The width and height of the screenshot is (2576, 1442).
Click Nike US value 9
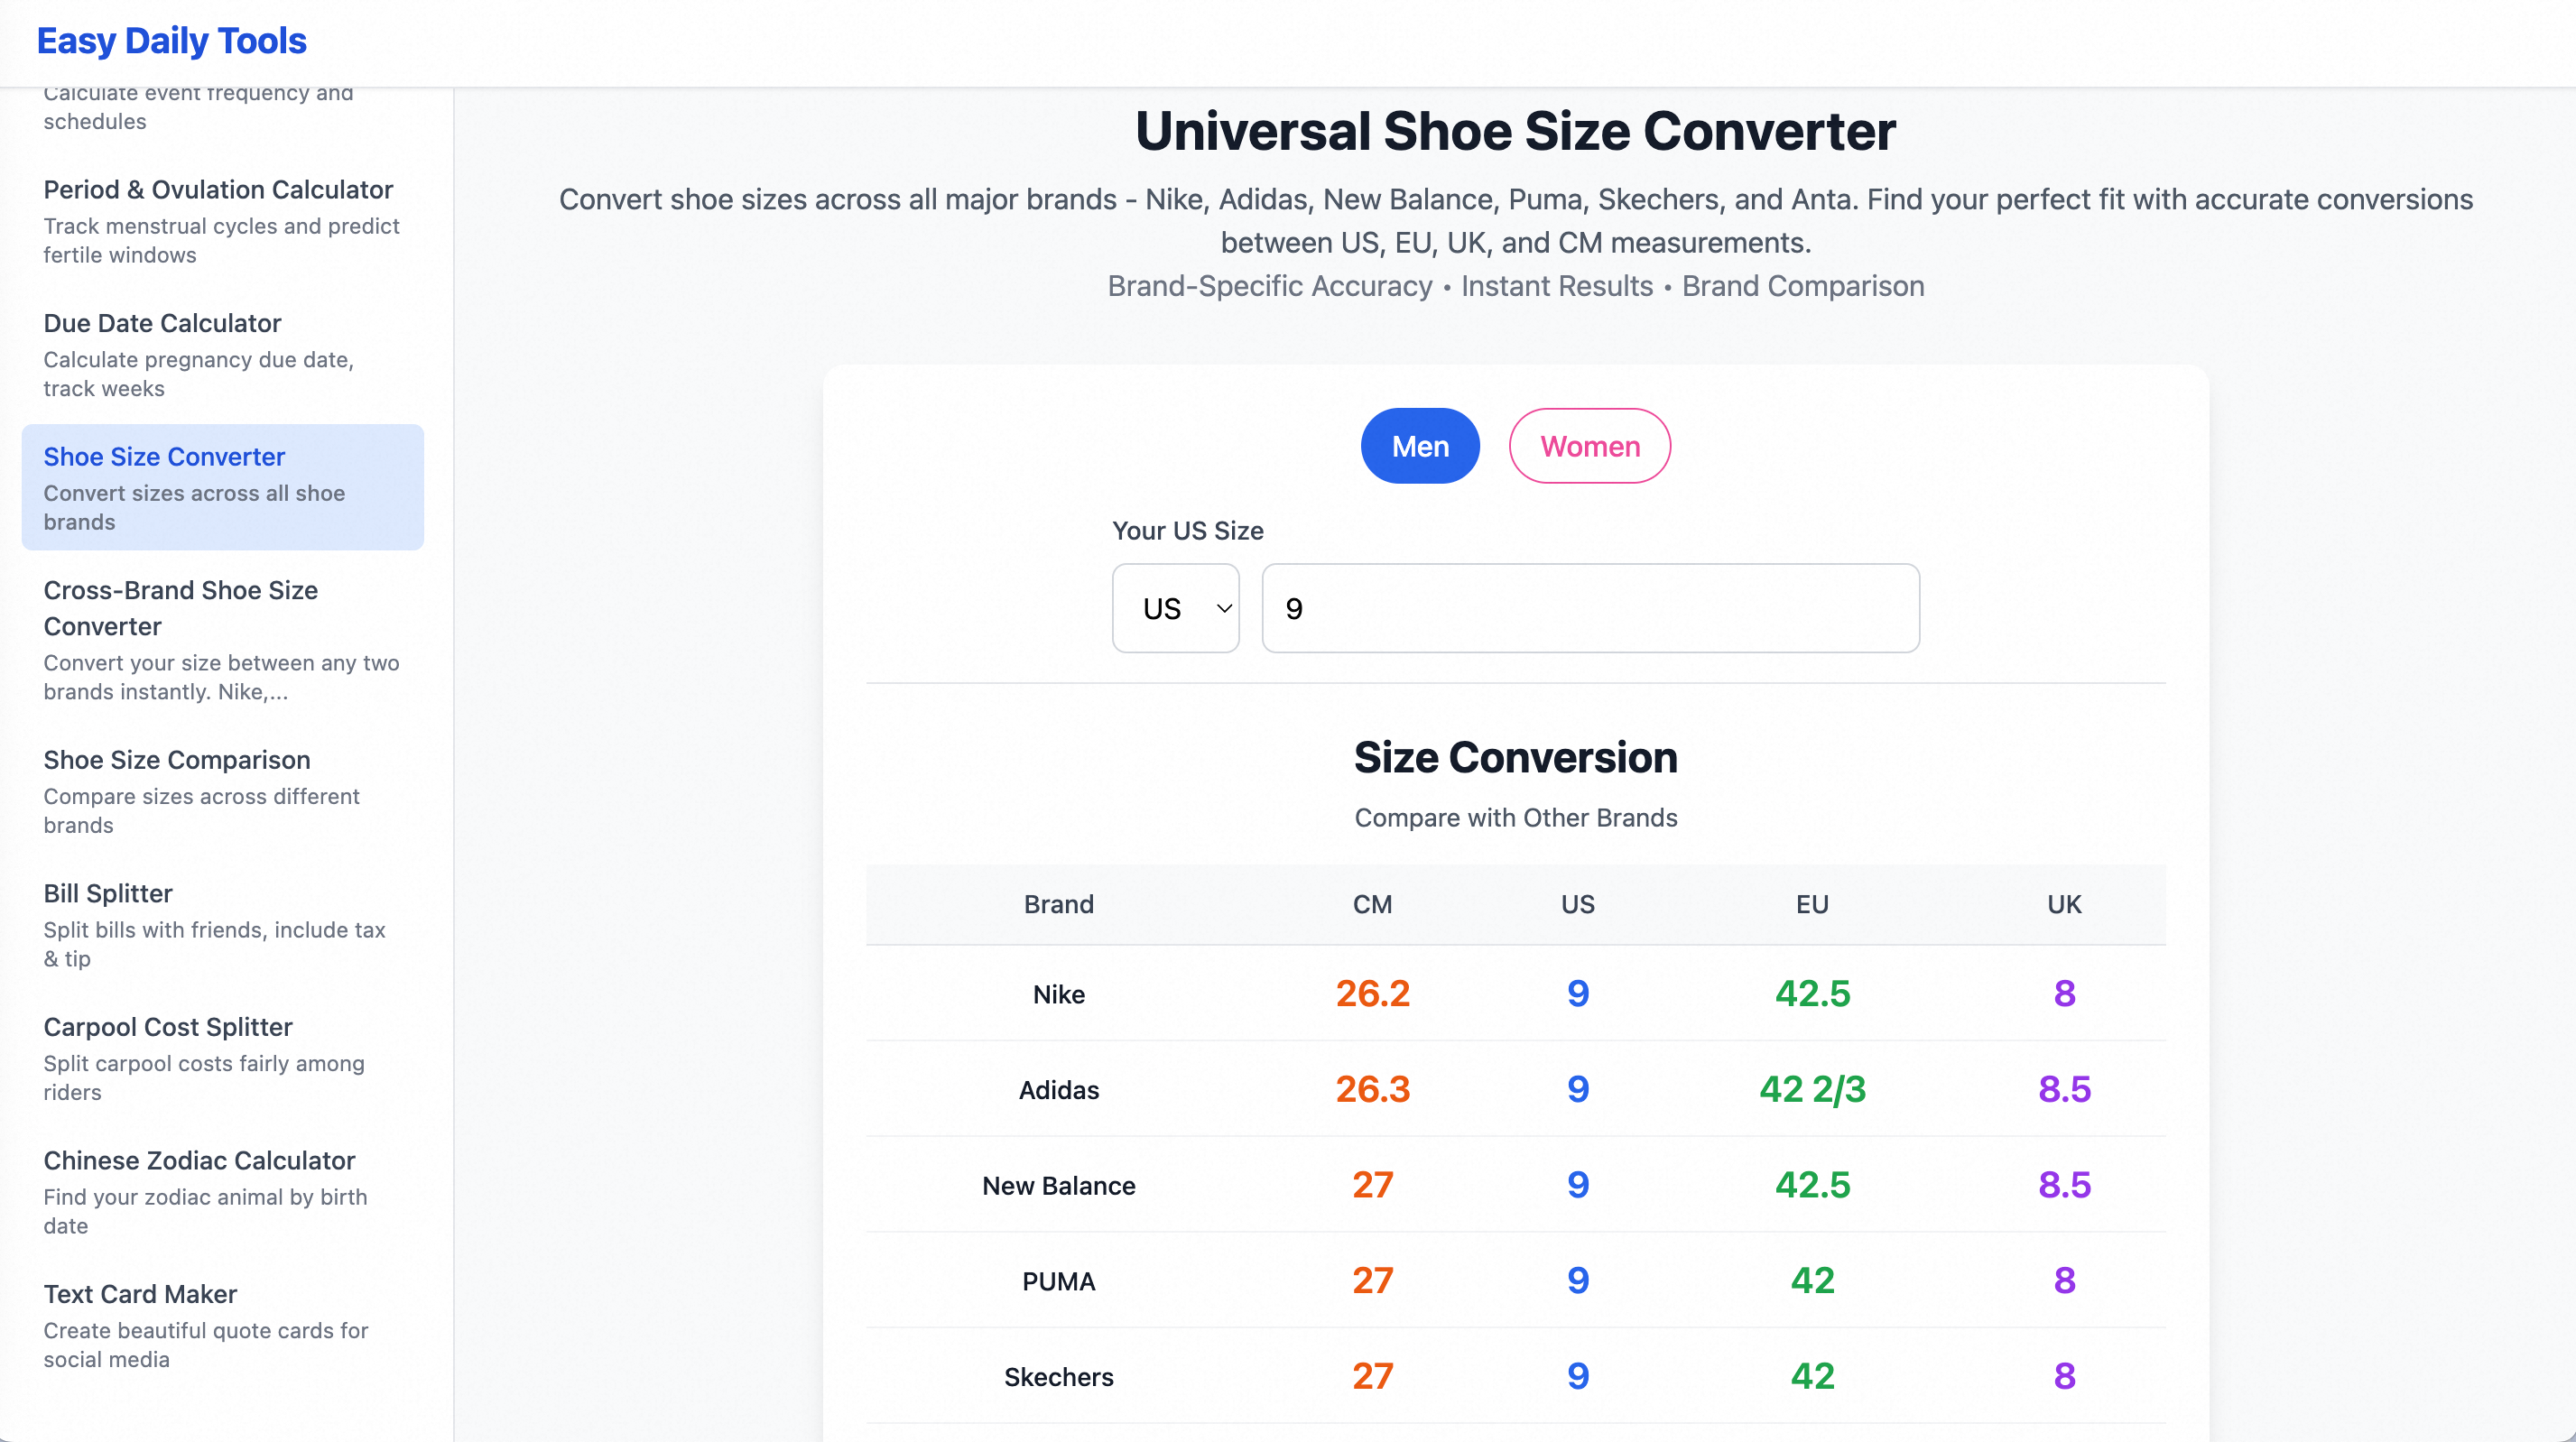click(1578, 993)
